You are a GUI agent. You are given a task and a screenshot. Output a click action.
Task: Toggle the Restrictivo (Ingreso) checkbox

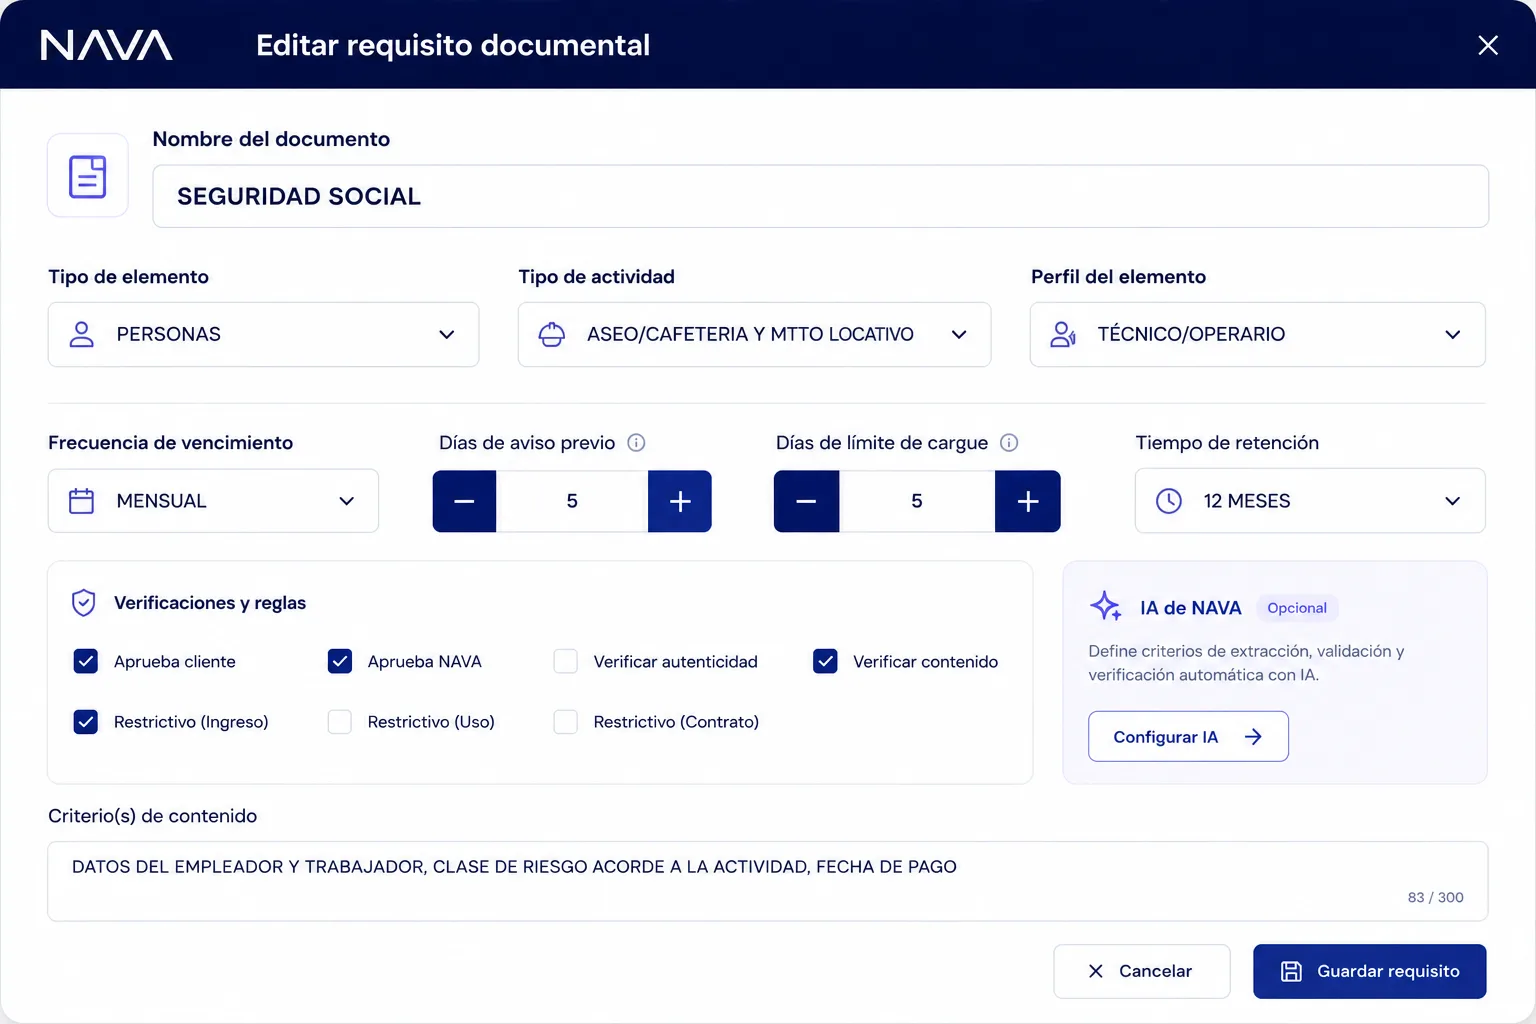86,722
